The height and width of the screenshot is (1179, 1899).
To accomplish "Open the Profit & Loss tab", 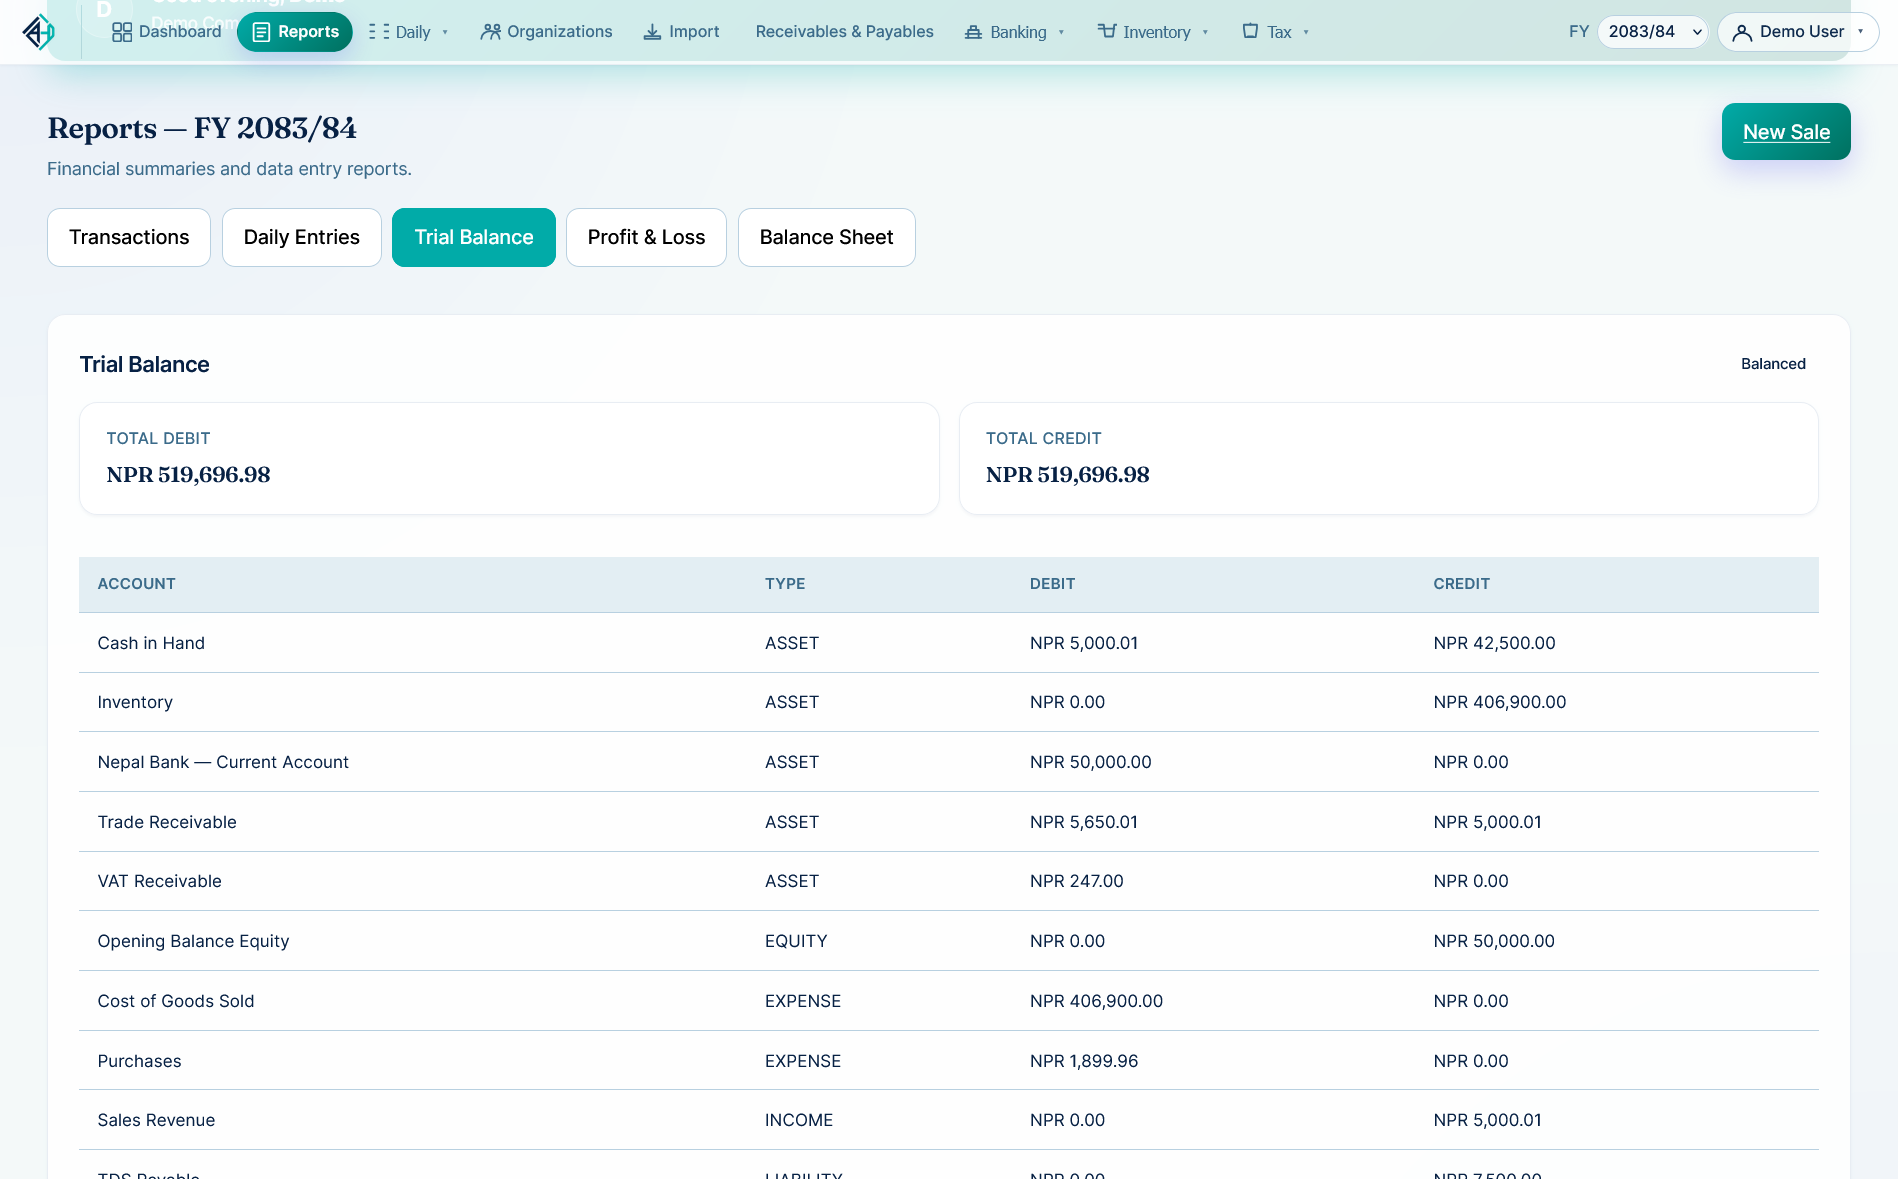I will (x=646, y=237).
